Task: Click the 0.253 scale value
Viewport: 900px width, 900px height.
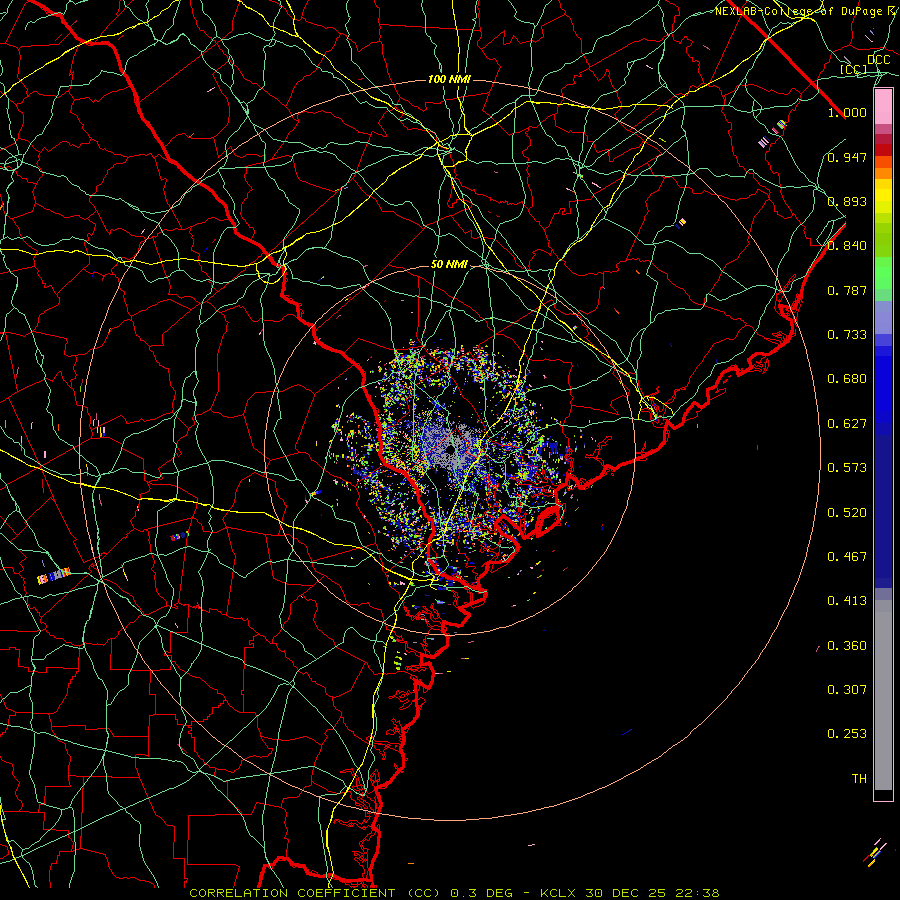Action: 847,734
